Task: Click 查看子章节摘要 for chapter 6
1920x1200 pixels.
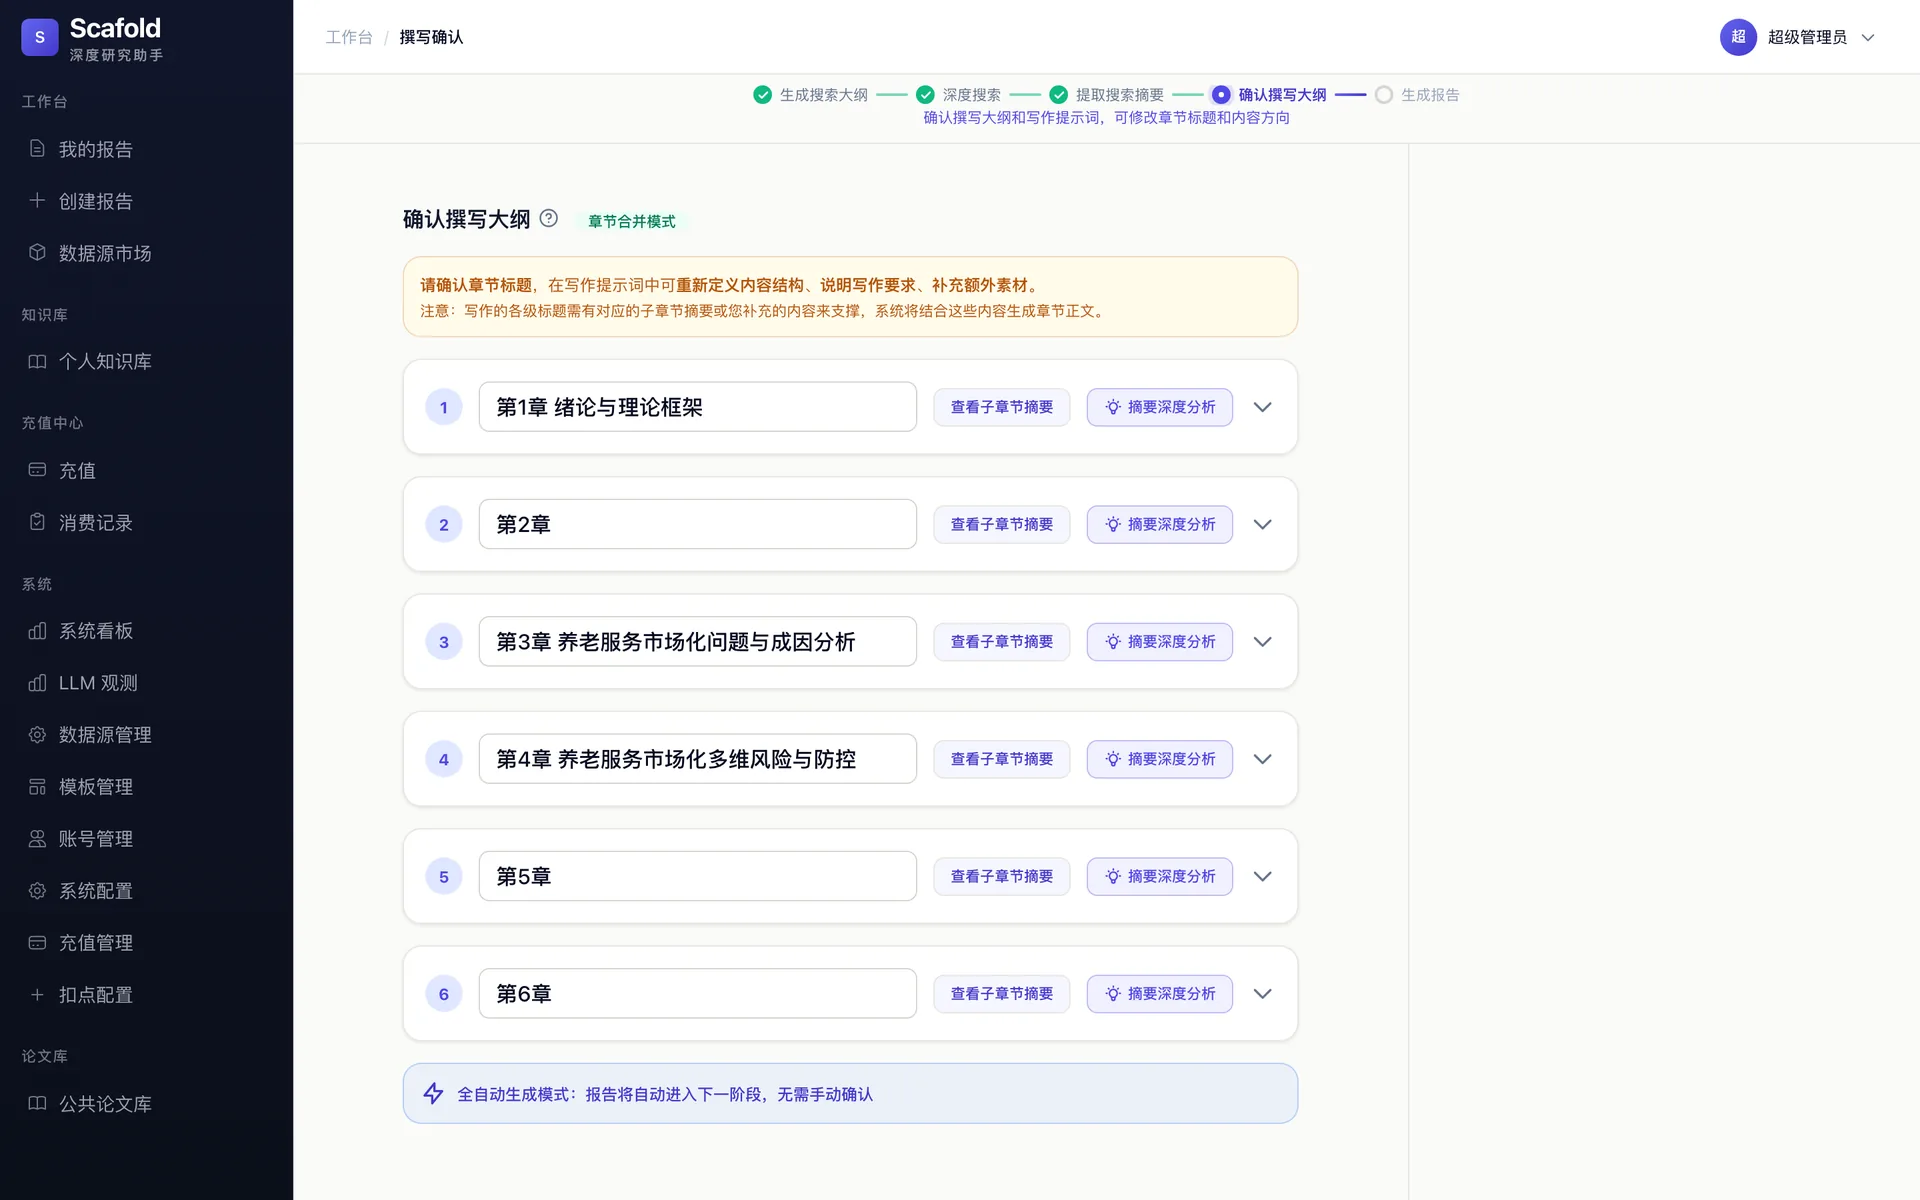Action: pyautogui.click(x=1002, y=994)
